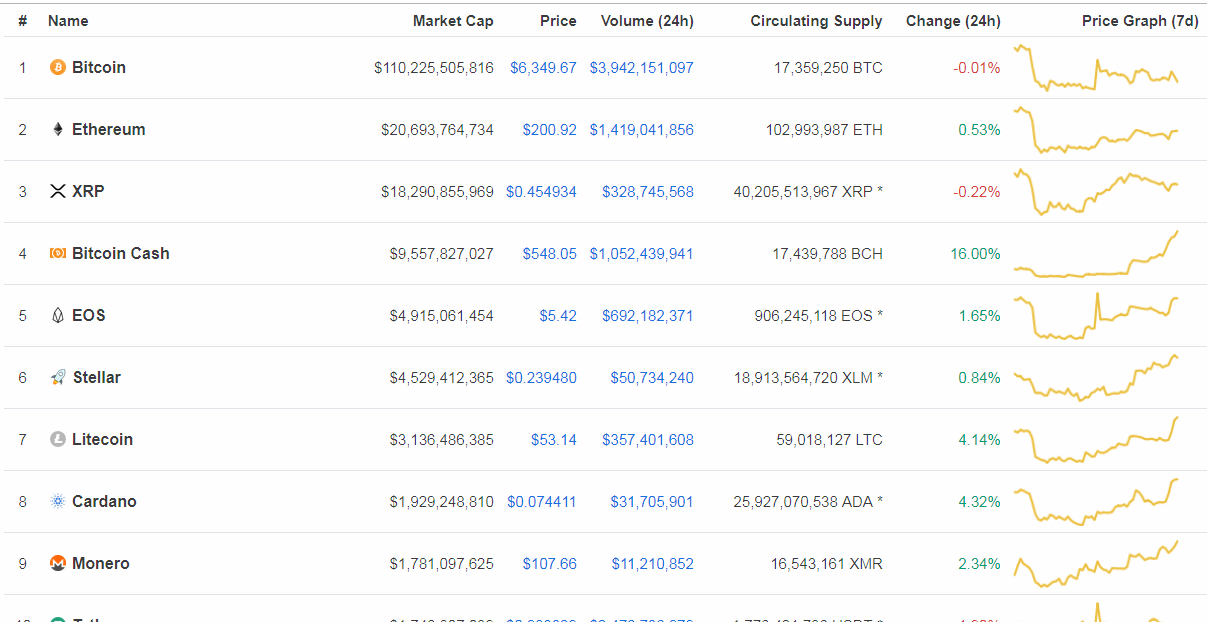1207x622 pixels.
Task: Click the Bitcoin Cash logo icon
Action: click(58, 254)
